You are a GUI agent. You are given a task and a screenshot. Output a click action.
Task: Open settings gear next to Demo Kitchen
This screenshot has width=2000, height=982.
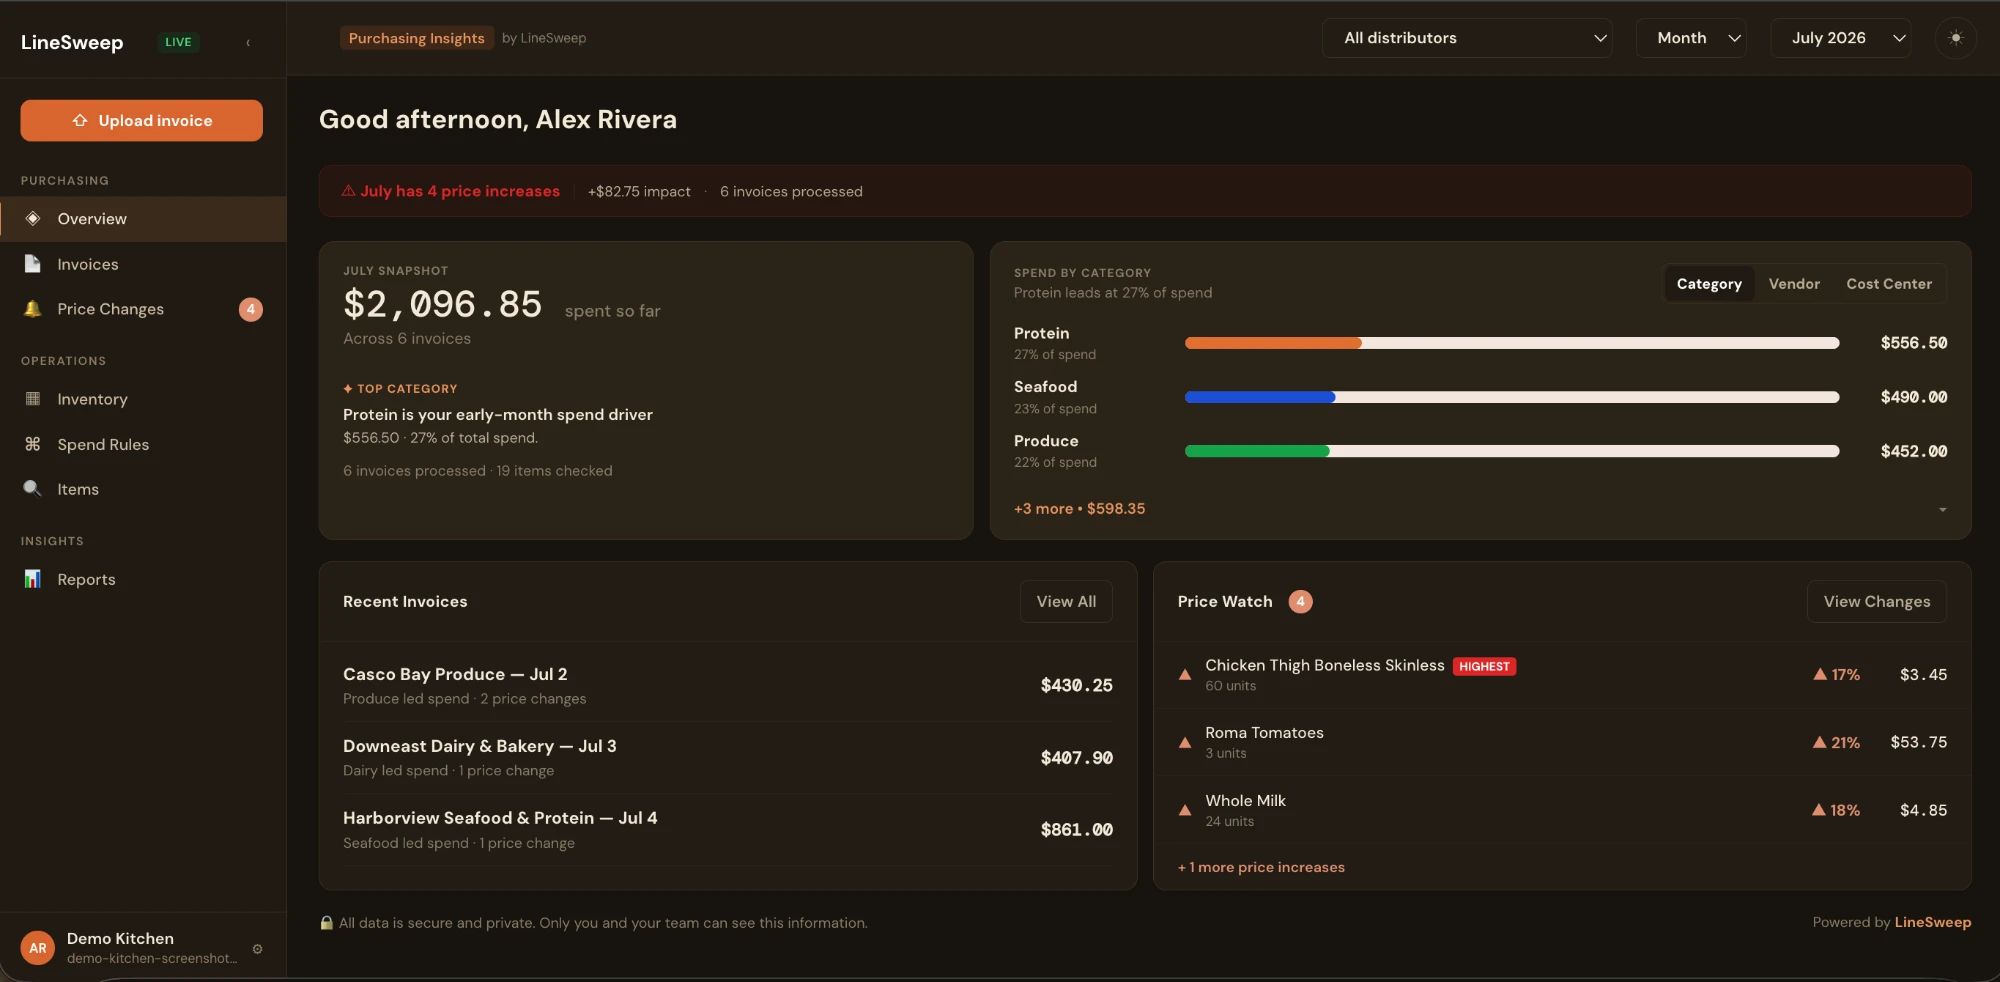tap(258, 949)
